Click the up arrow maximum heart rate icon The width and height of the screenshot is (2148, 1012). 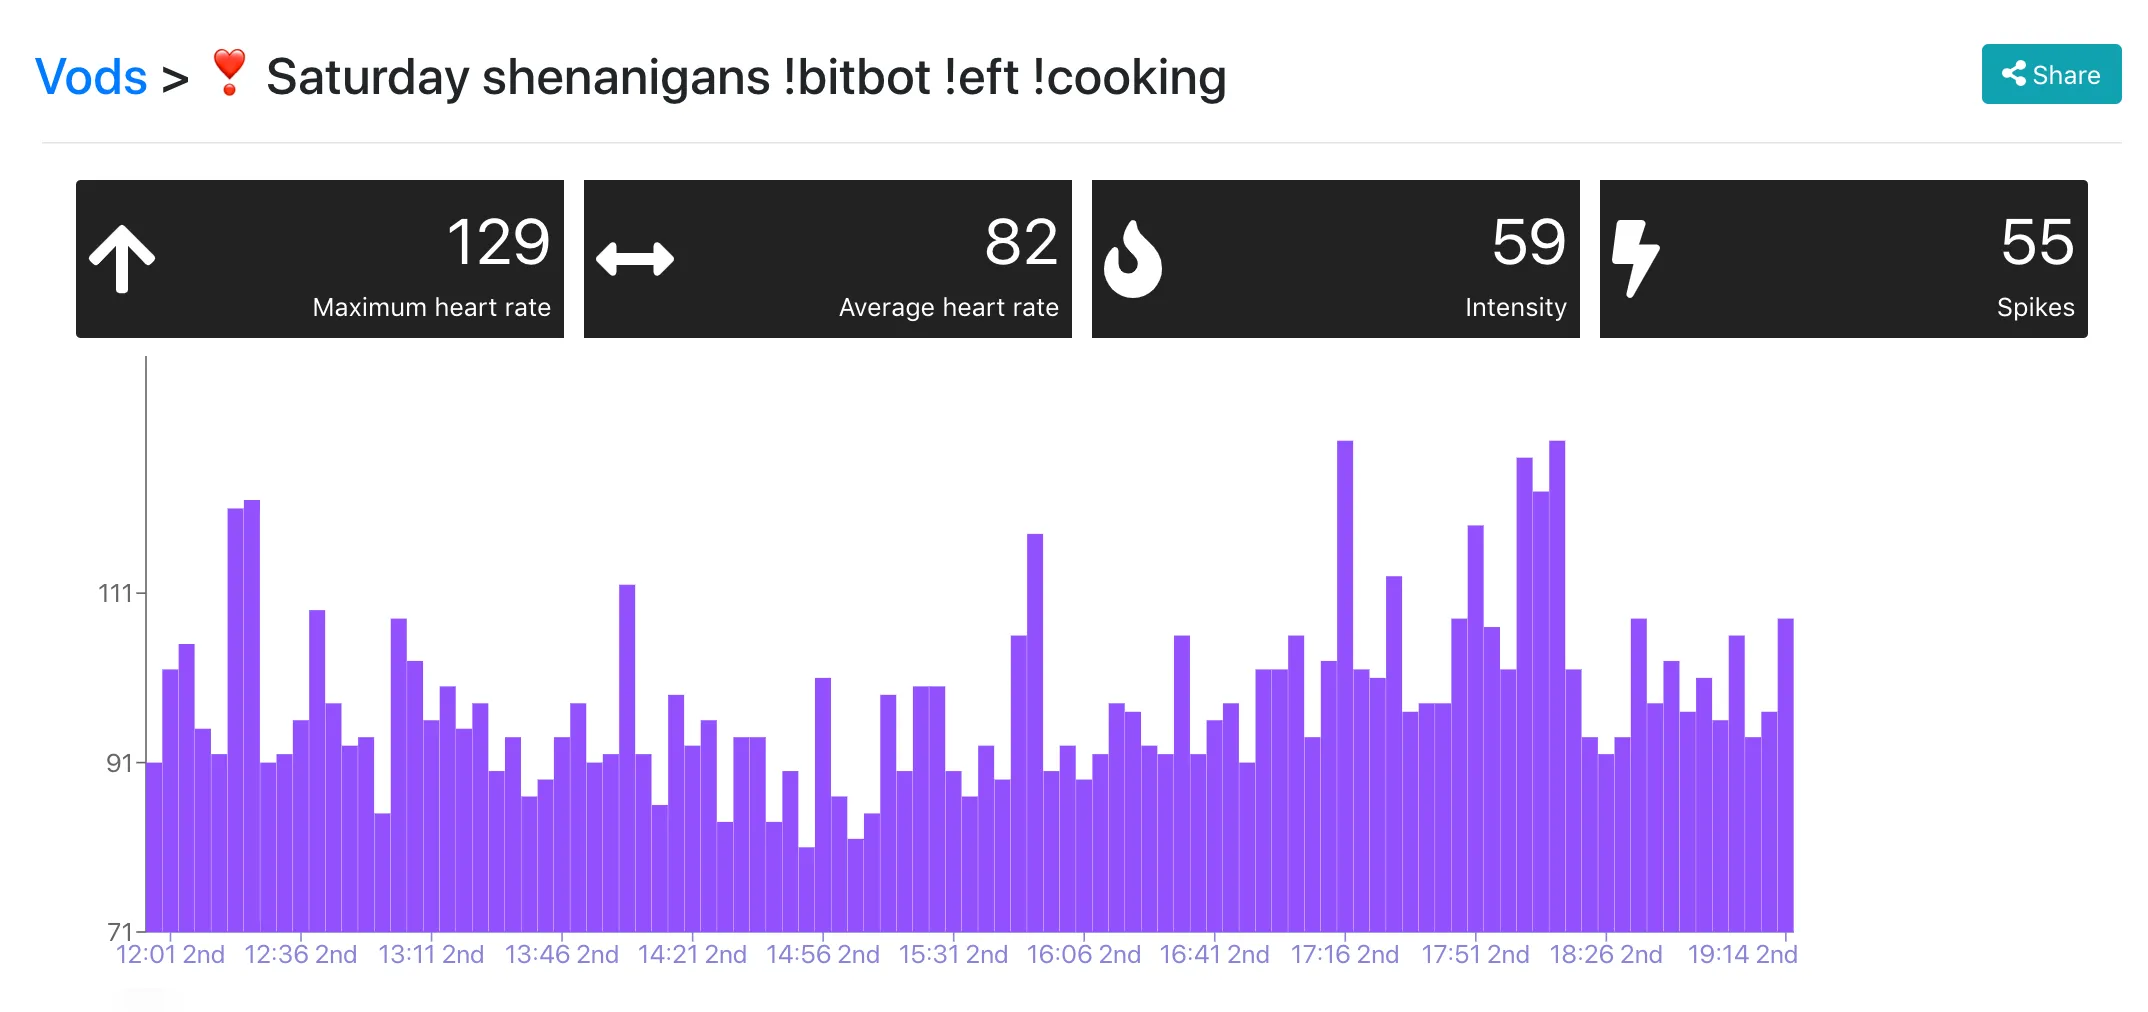(x=122, y=258)
